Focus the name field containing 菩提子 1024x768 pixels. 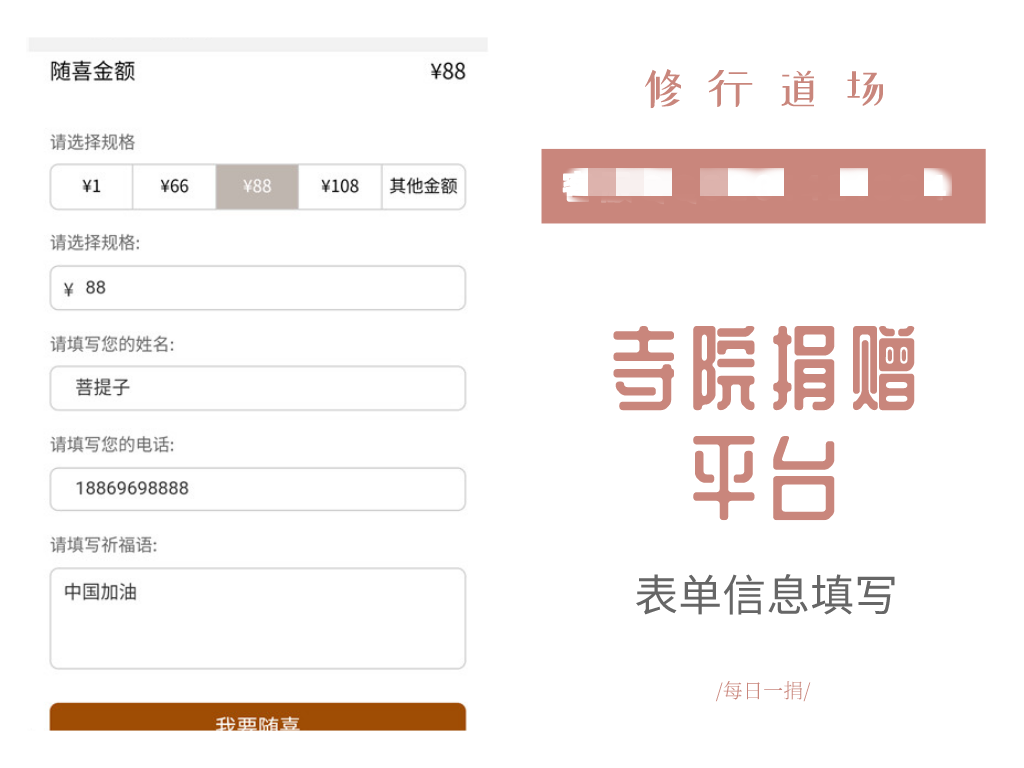point(258,388)
